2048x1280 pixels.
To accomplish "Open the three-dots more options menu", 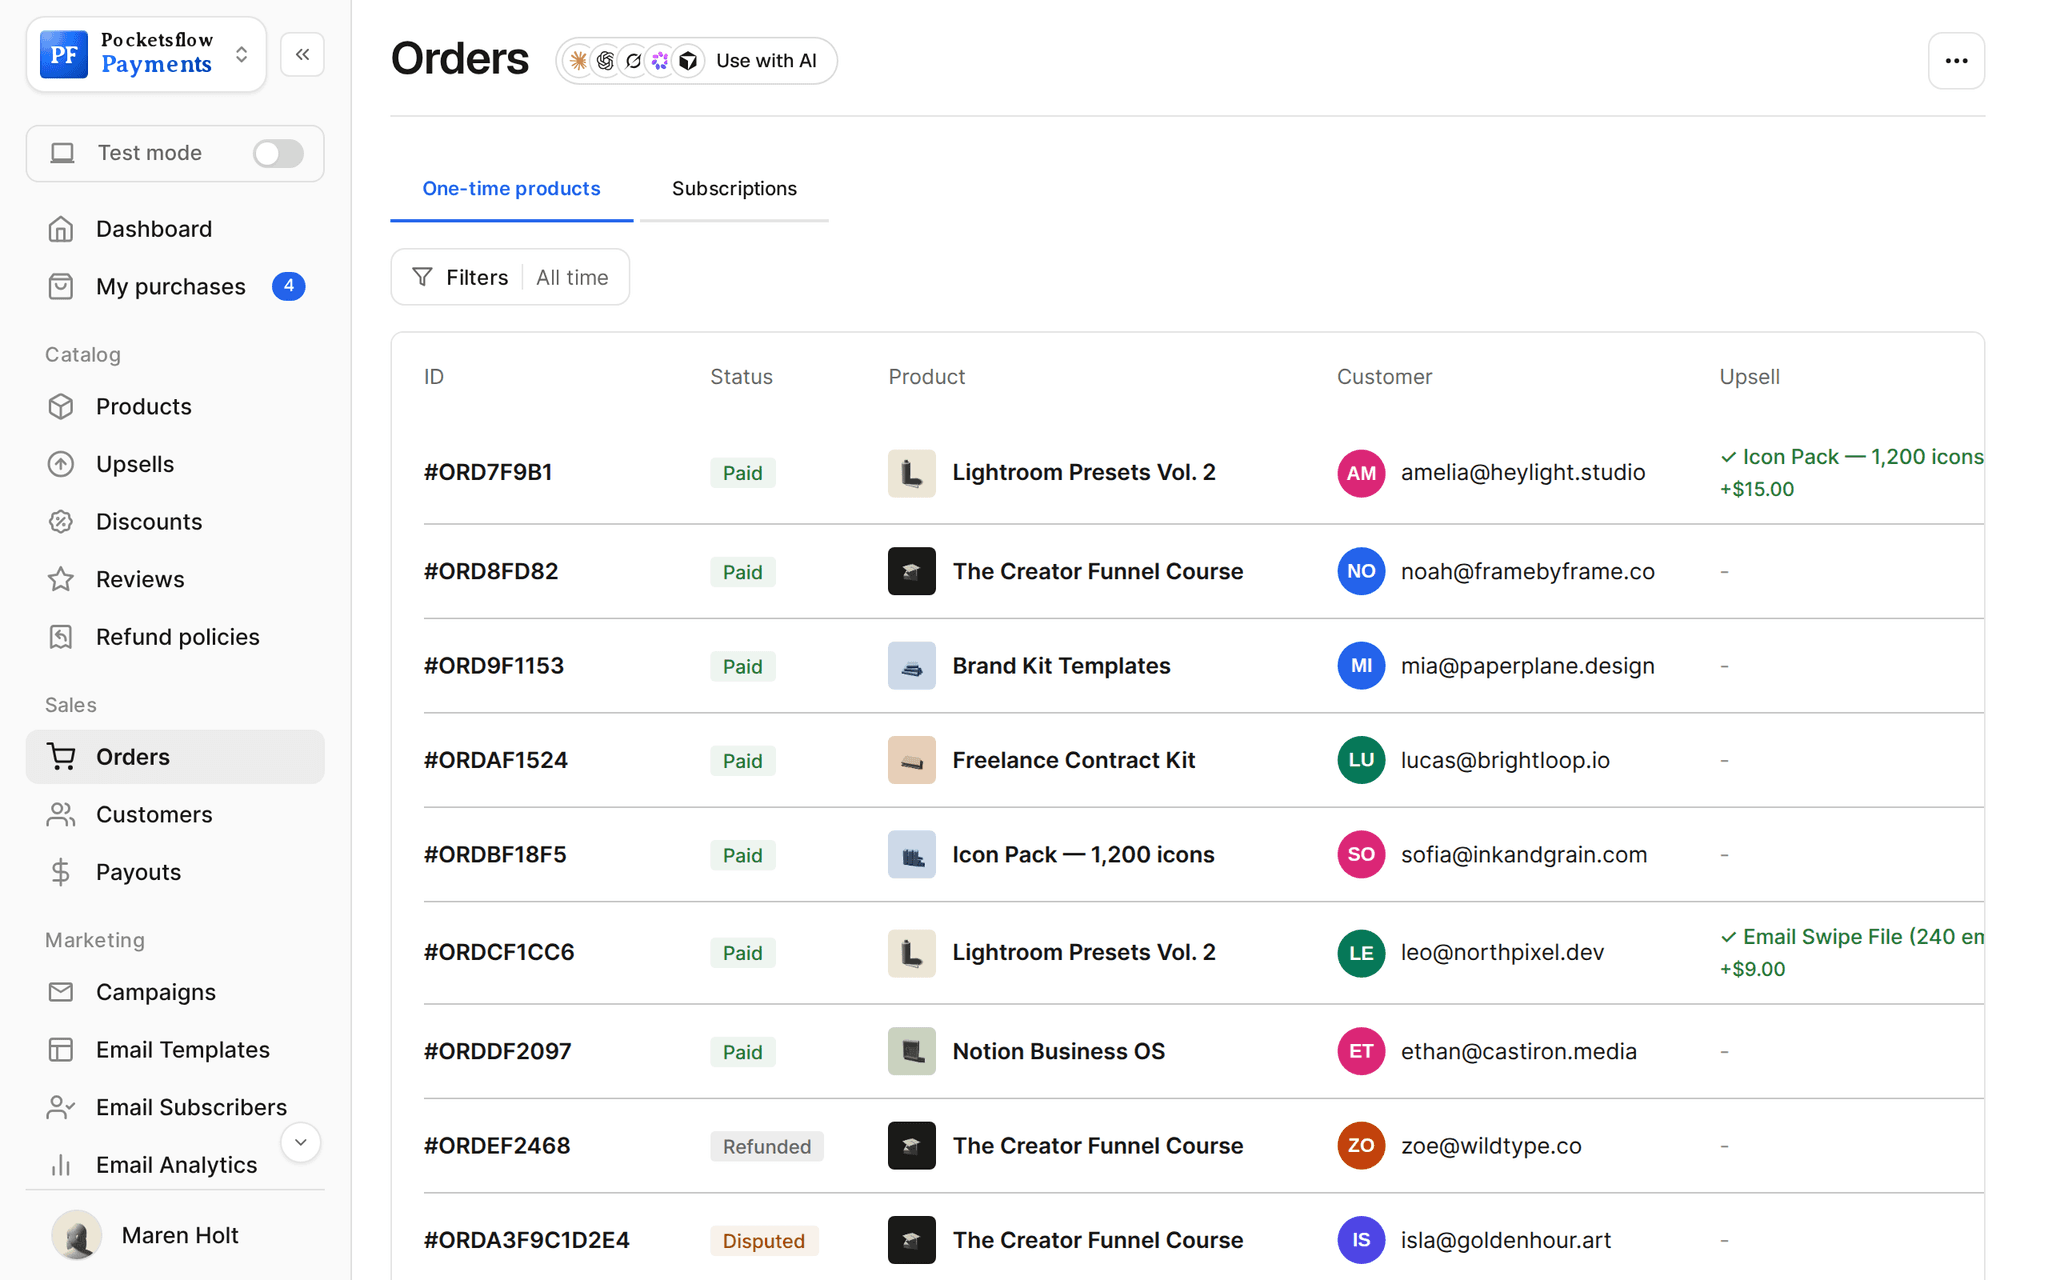I will (x=1956, y=61).
